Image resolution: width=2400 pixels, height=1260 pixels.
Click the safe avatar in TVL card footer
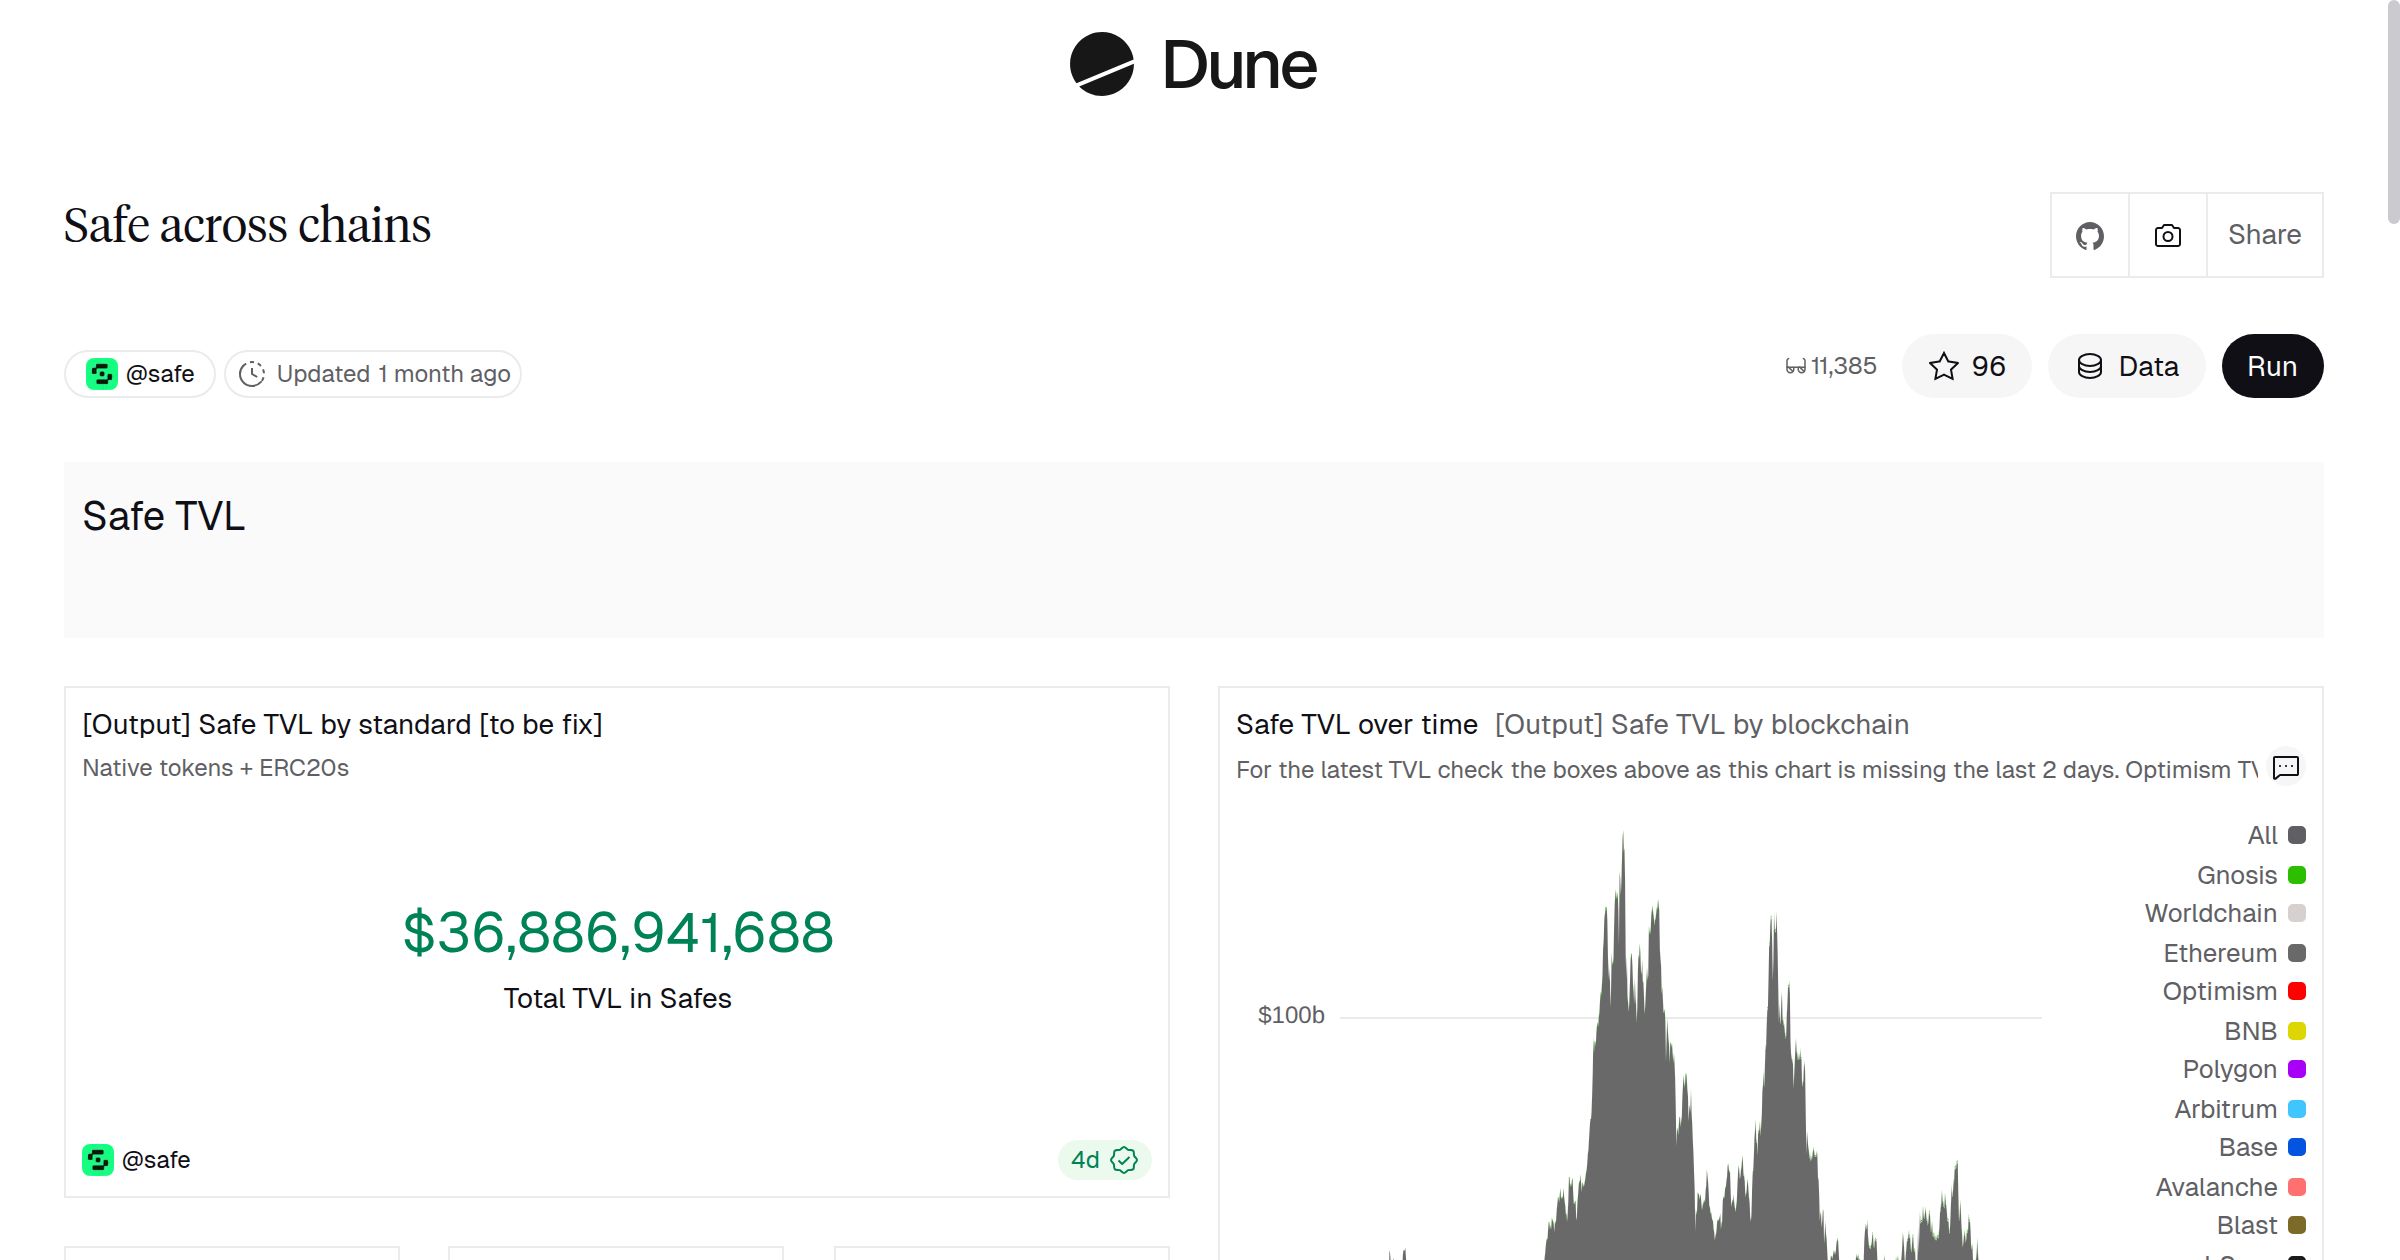coord(98,1159)
